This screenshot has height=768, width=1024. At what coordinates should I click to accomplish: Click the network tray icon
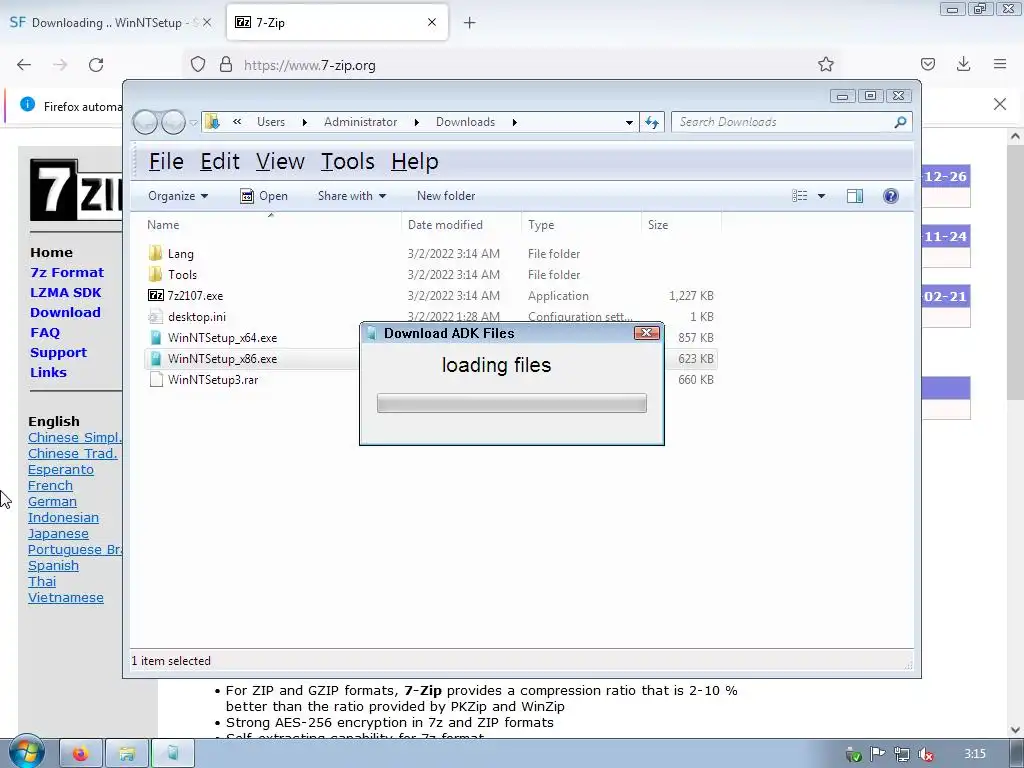(x=901, y=754)
